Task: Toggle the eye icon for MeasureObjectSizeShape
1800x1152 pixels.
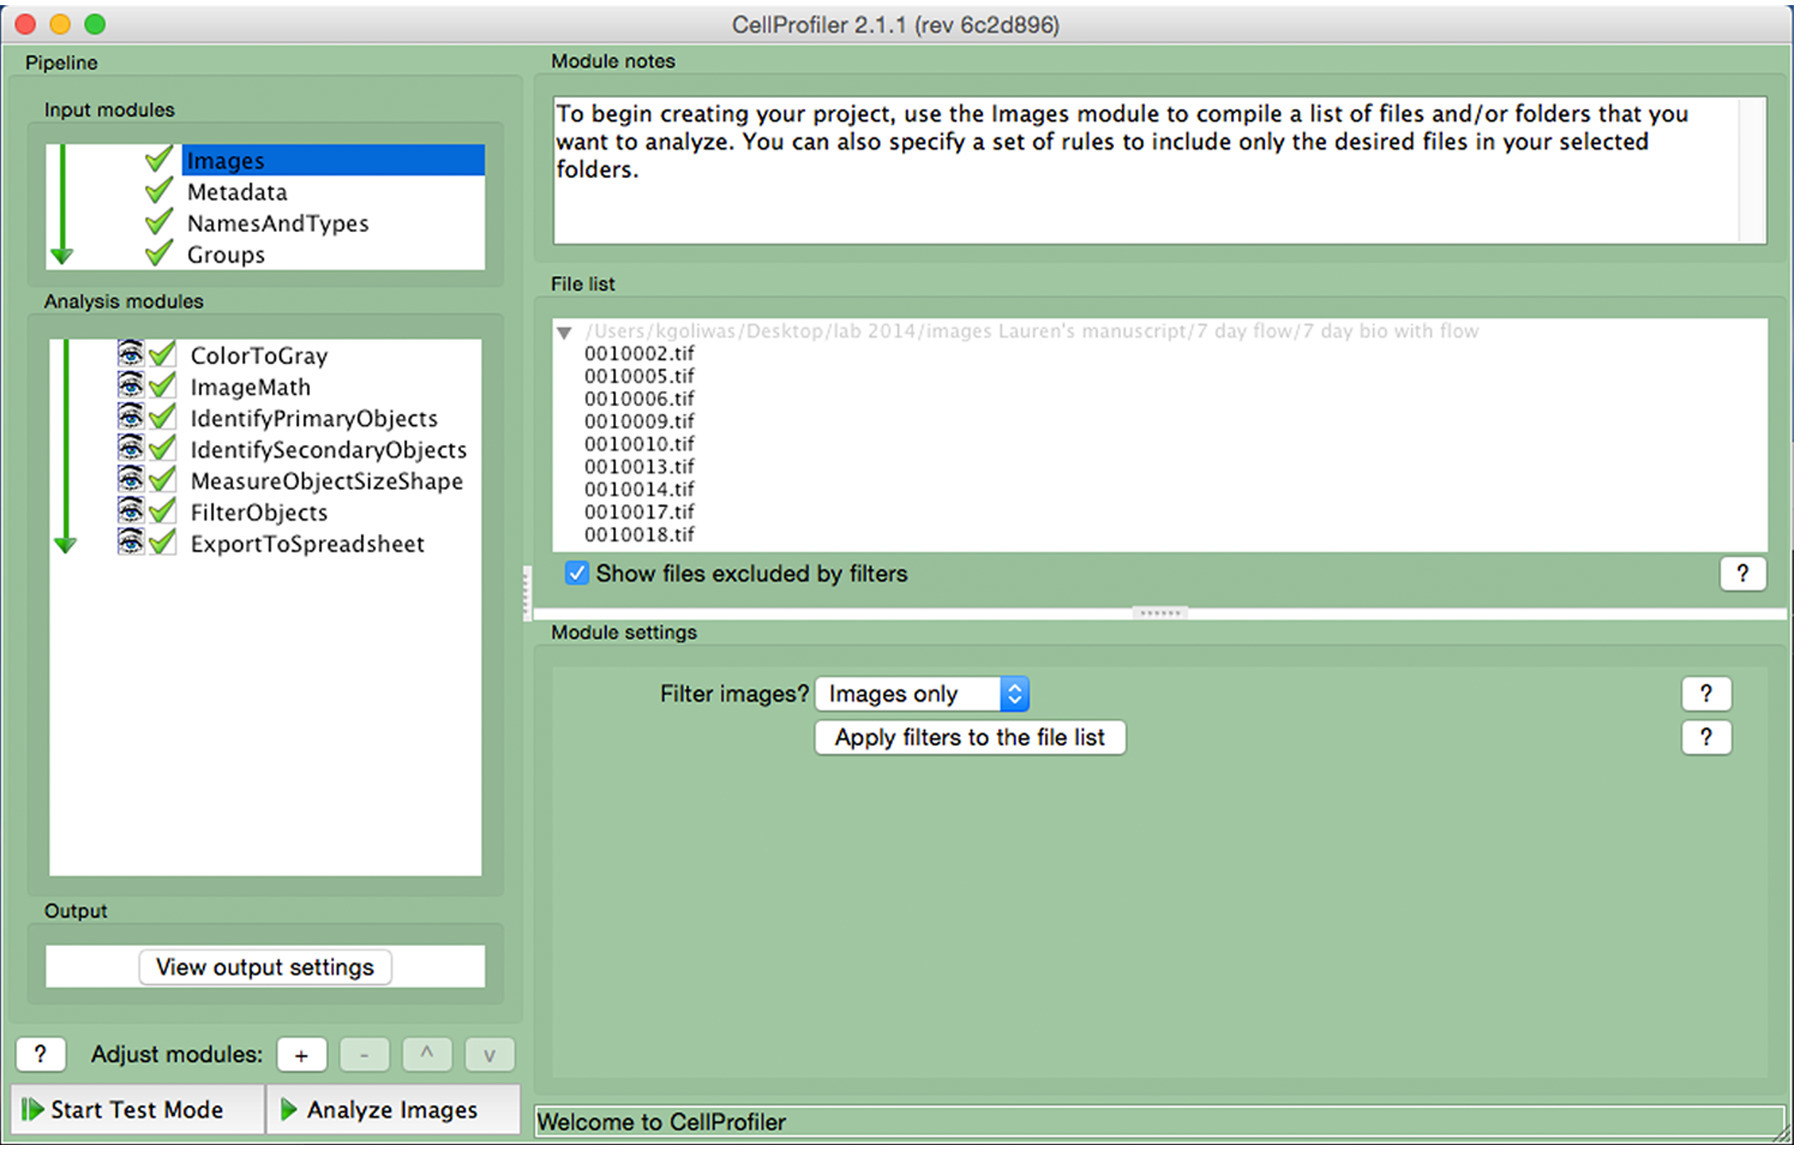Action: pyautogui.click(x=130, y=479)
